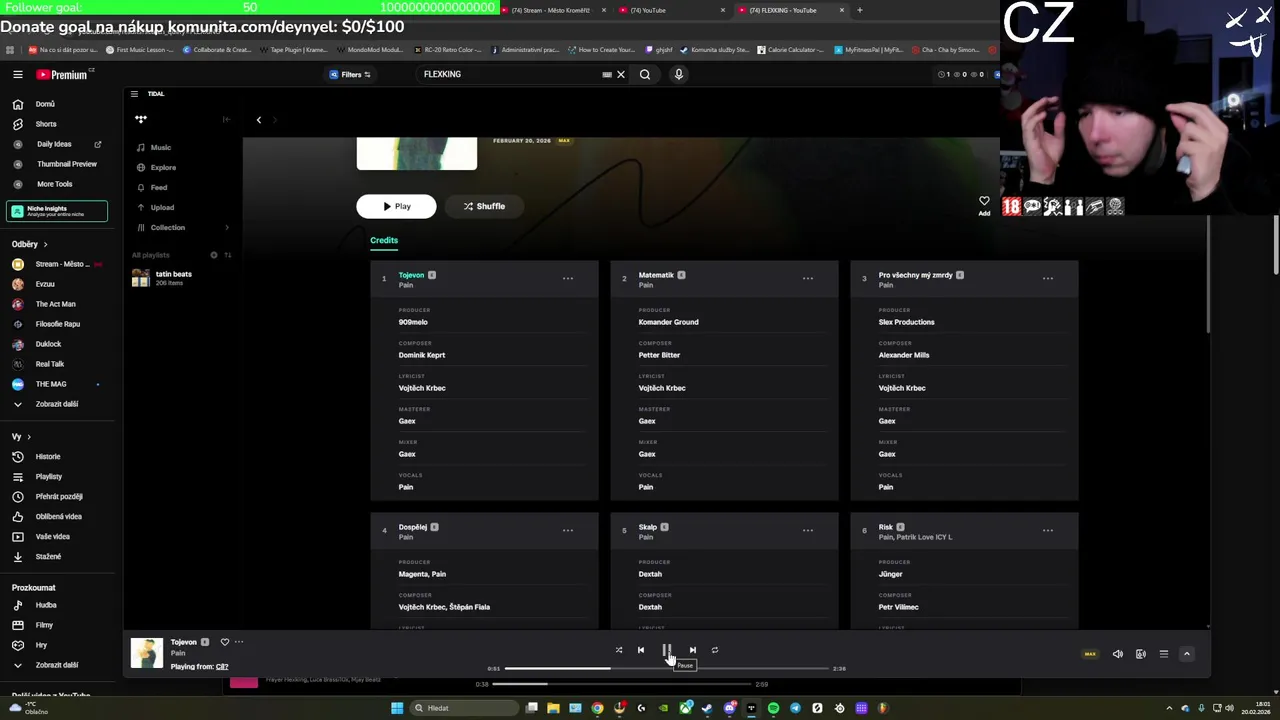Screen dimensions: 1280x720
Task: Click the Tidal logo icon
Action: pos(141,119)
